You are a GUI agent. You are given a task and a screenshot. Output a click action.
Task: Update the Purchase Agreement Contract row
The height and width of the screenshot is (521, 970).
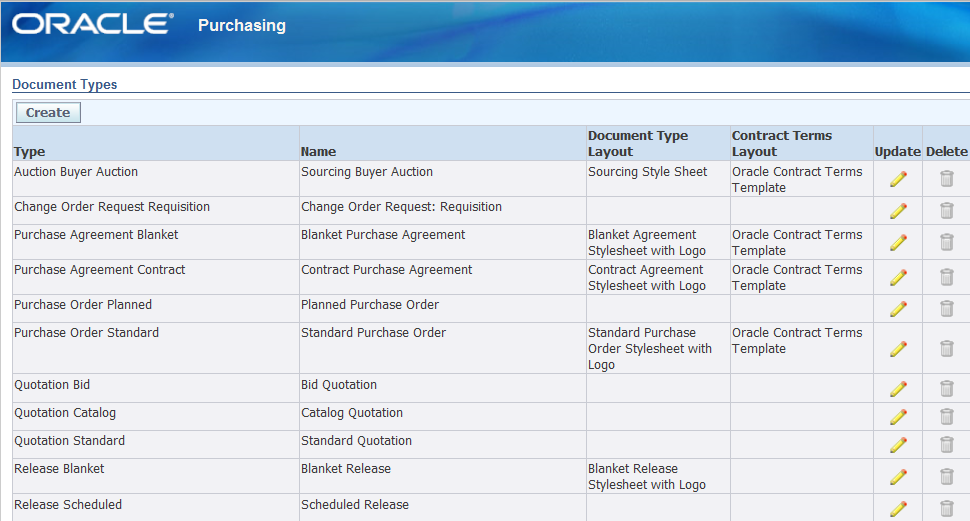pos(898,277)
